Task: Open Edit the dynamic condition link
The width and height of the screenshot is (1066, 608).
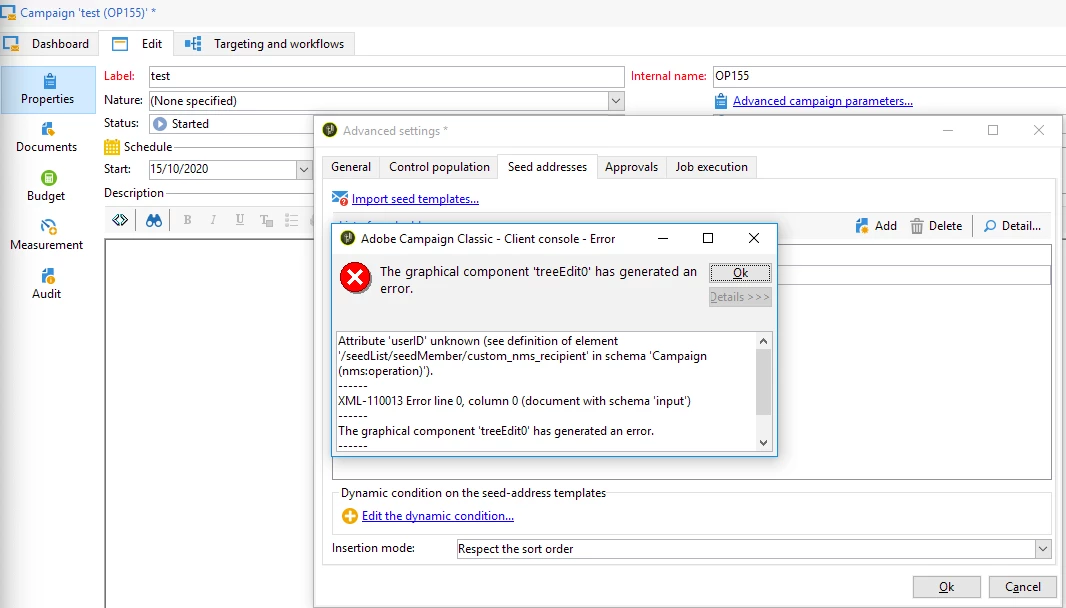Action: click(438, 516)
